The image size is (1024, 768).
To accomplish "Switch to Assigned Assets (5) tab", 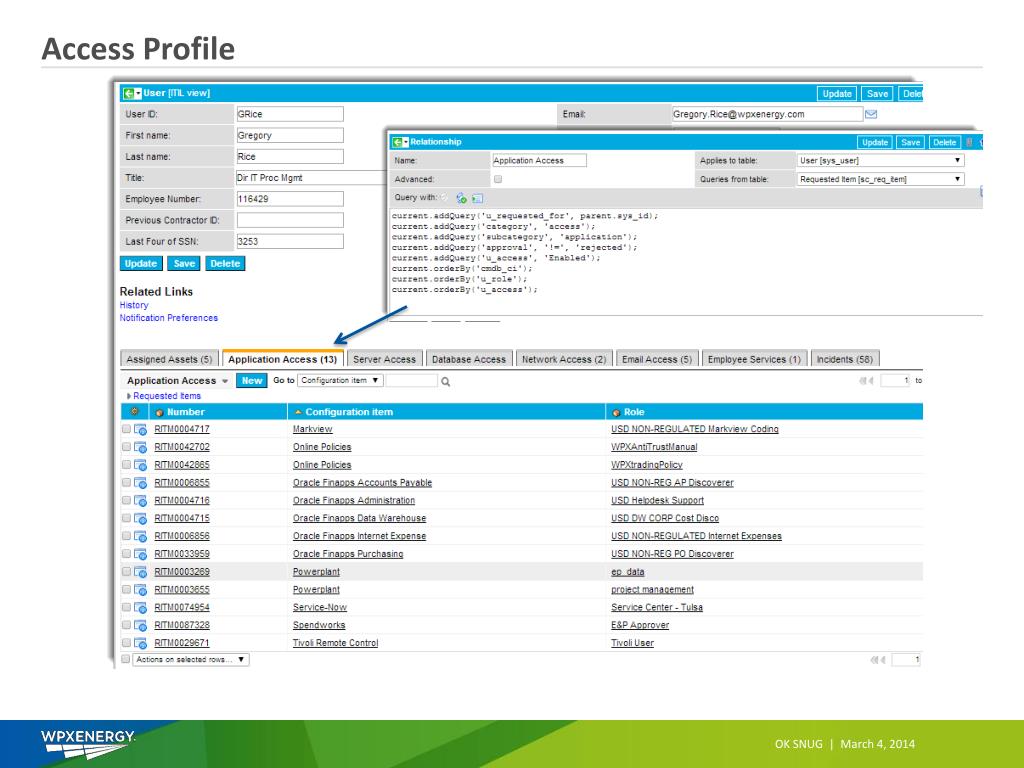I will pos(169,359).
